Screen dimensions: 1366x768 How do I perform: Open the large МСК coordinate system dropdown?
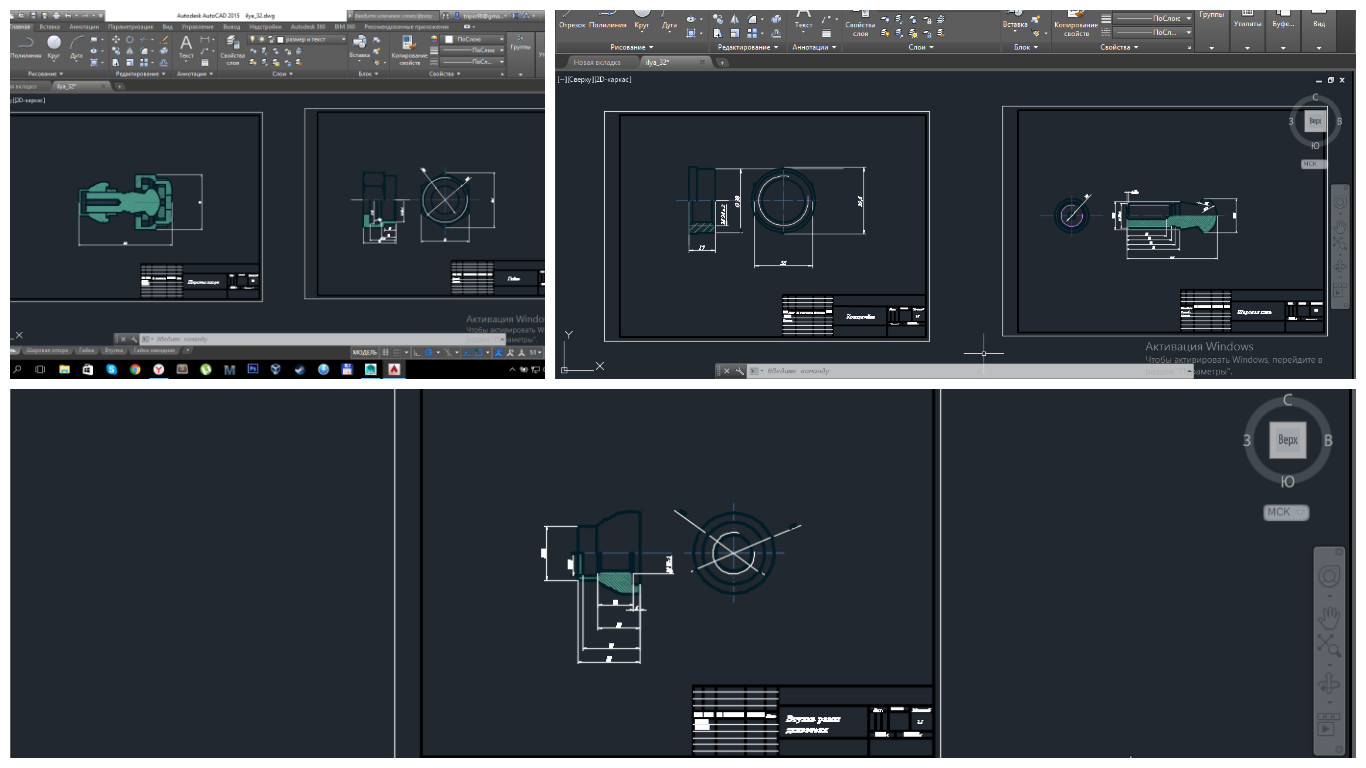tap(1286, 512)
